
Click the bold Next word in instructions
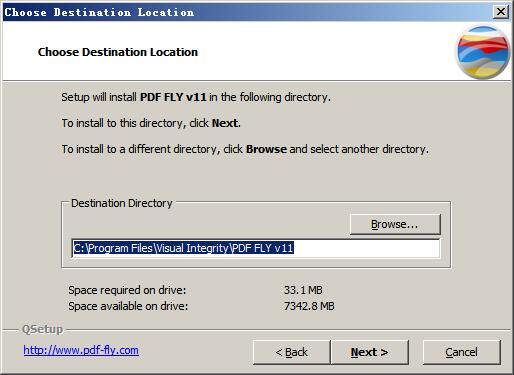[x=225, y=123]
